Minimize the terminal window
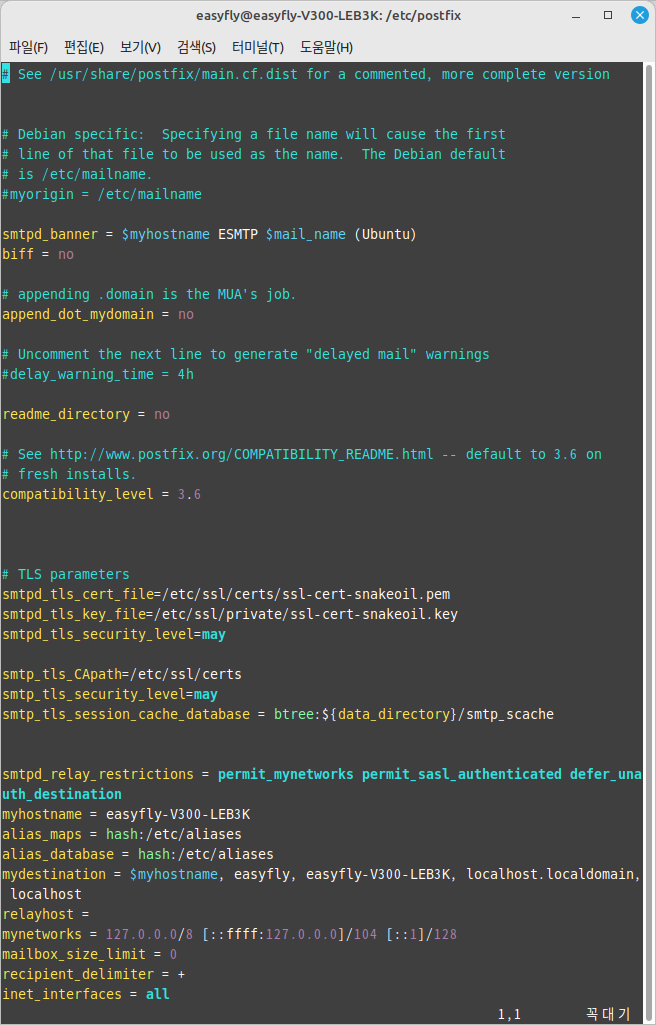The height and width of the screenshot is (1025, 656). pos(578,15)
